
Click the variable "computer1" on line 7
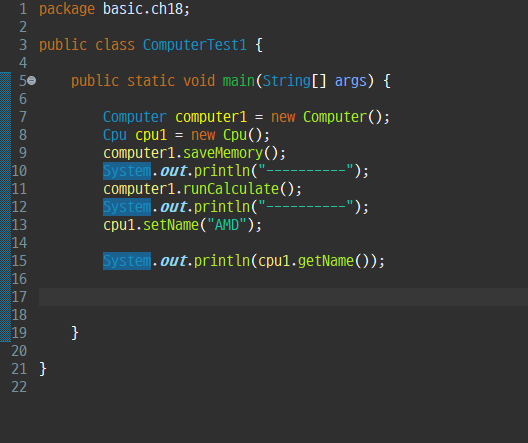click(211, 117)
